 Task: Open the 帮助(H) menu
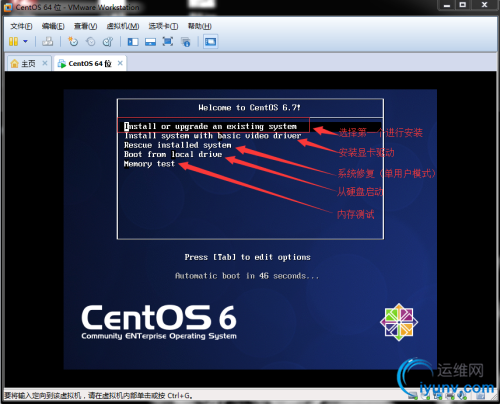[199, 26]
